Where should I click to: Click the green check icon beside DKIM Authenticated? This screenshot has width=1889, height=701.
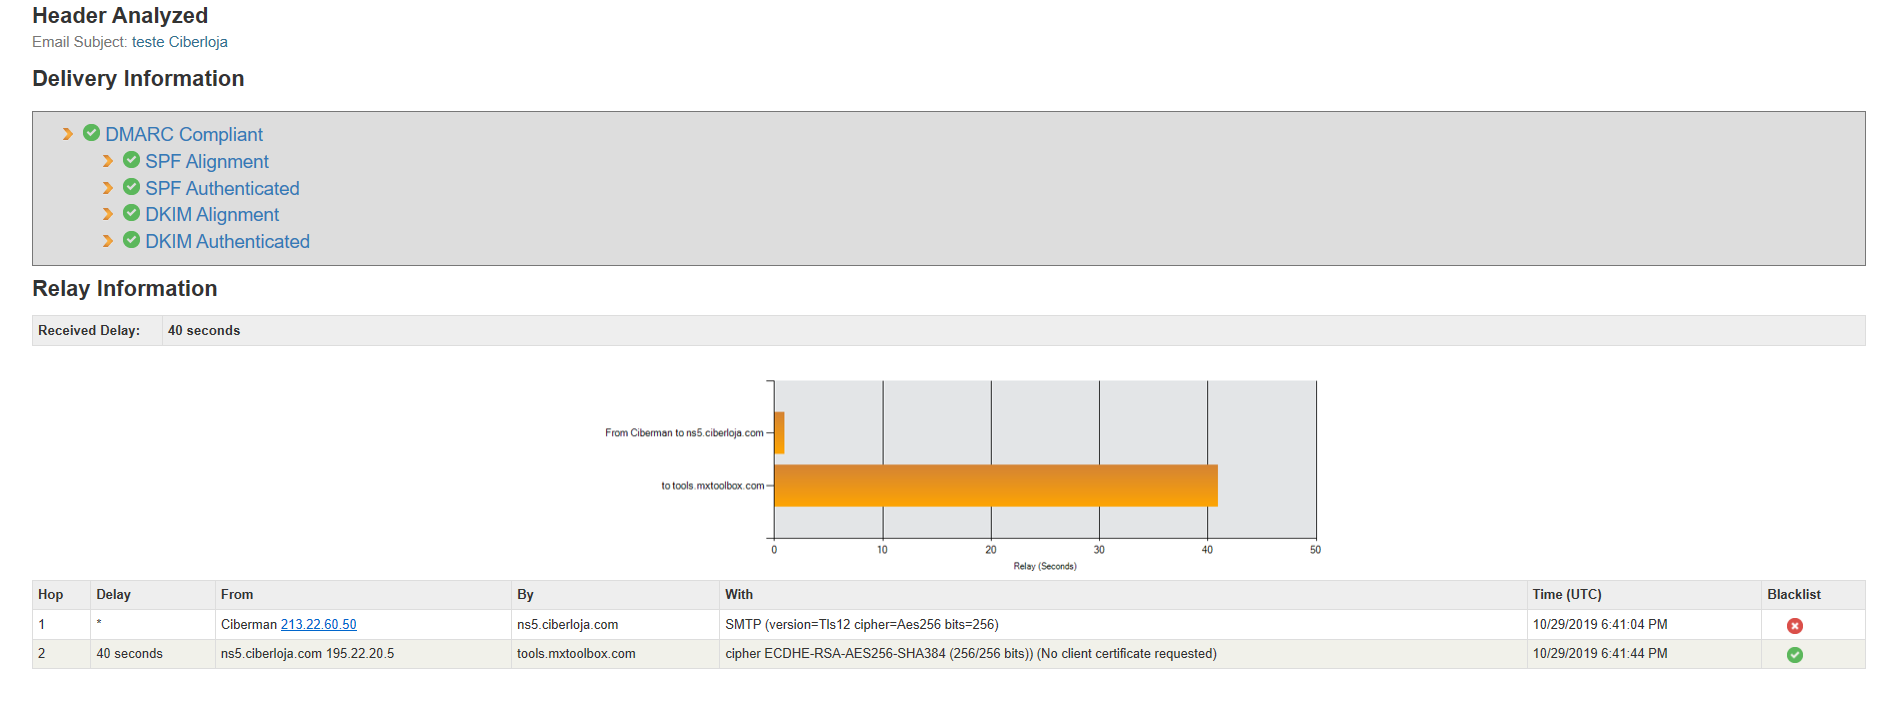pyautogui.click(x=131, y=240)
